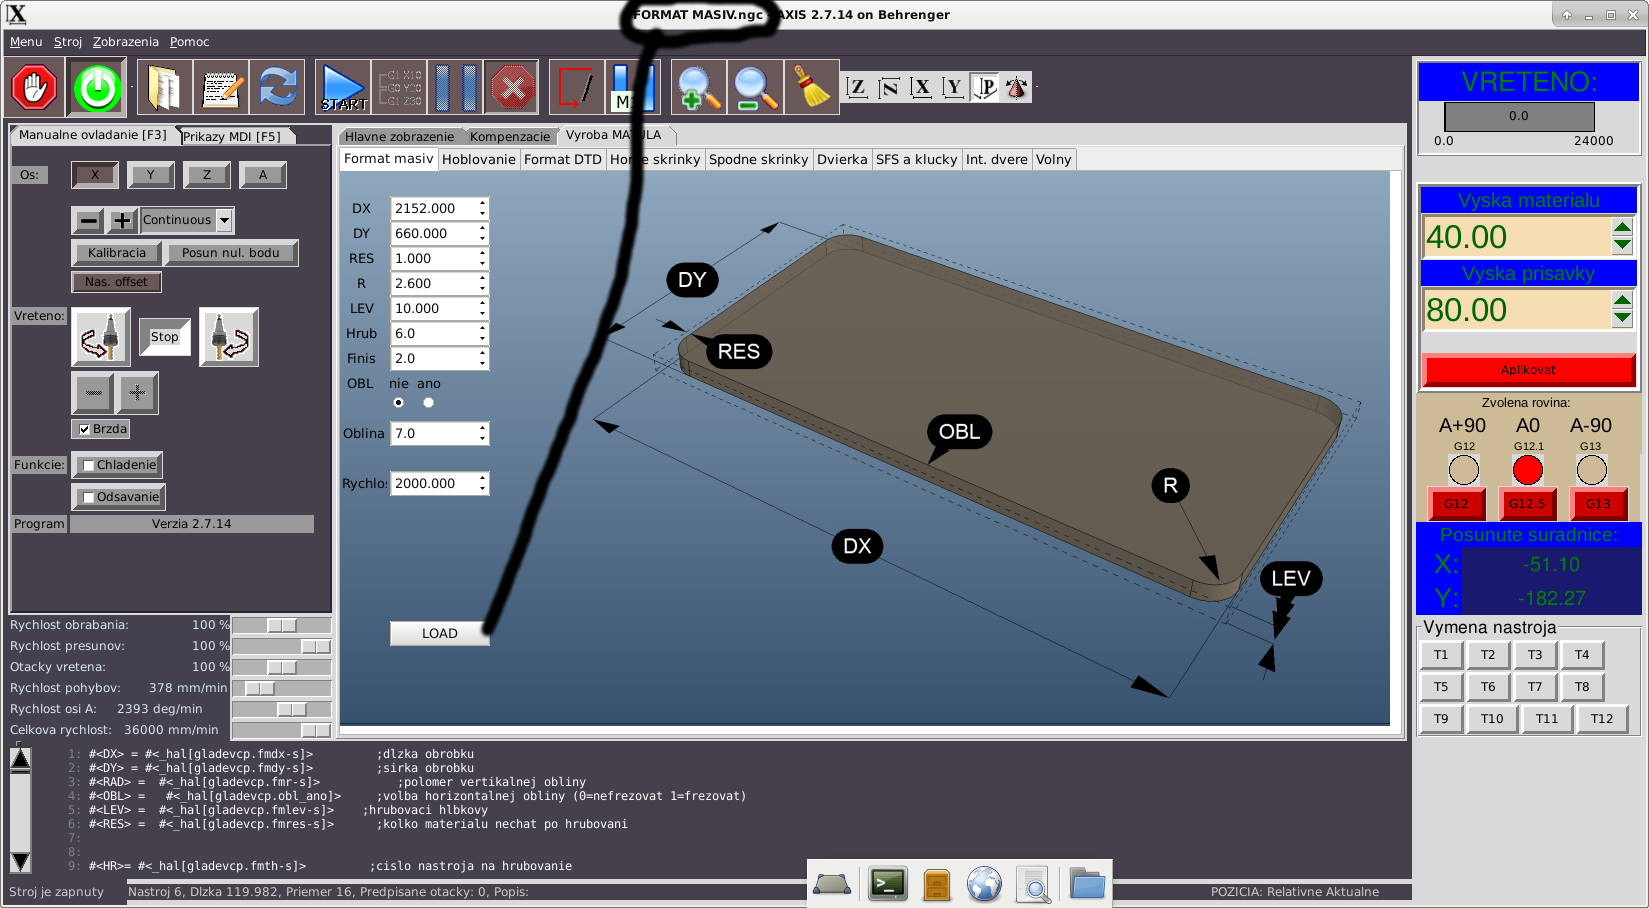Switch to the perspective P view
The width and height of the screenshot is (1649, 908).
[985, 88]
